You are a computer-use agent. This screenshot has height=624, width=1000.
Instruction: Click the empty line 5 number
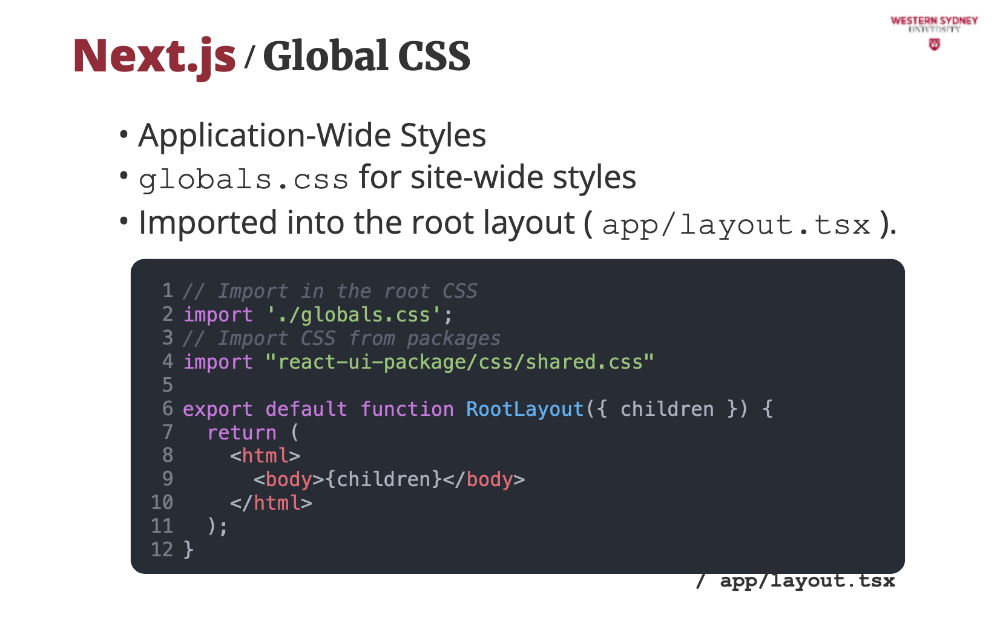click(x=167, y=385)
